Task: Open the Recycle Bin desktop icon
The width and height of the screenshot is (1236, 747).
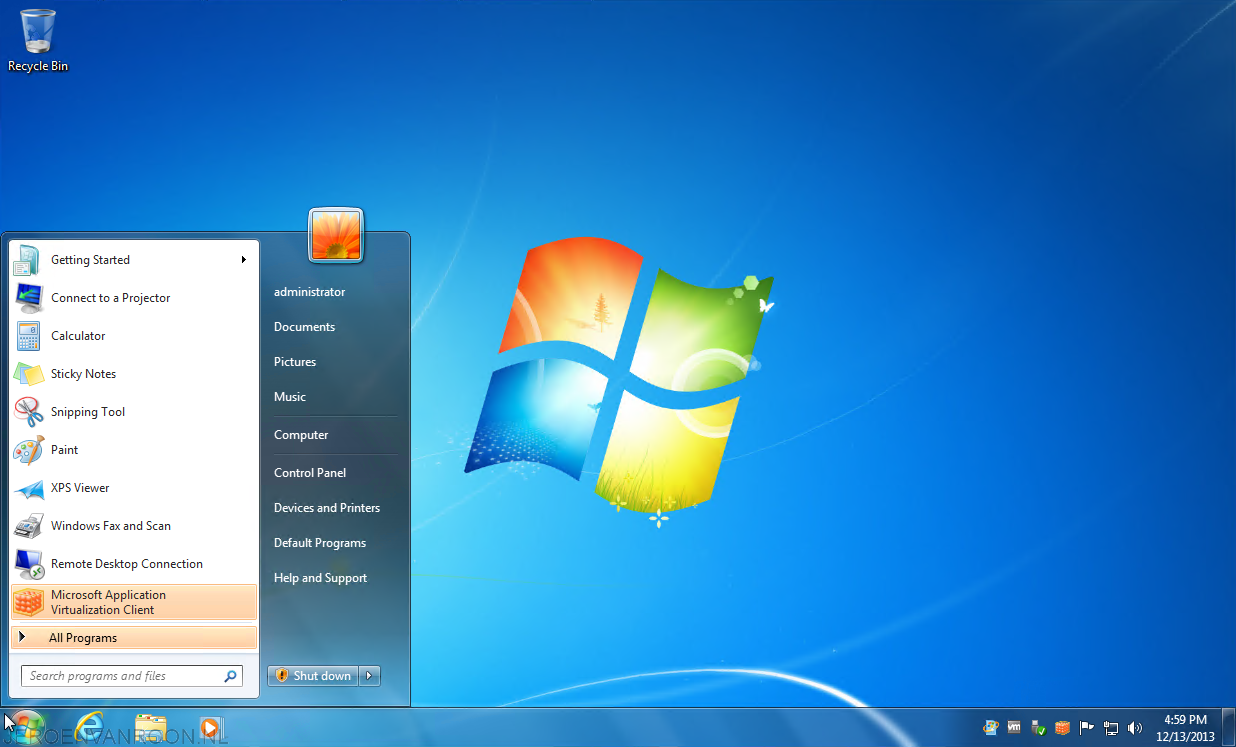Action: pos(38,40)
